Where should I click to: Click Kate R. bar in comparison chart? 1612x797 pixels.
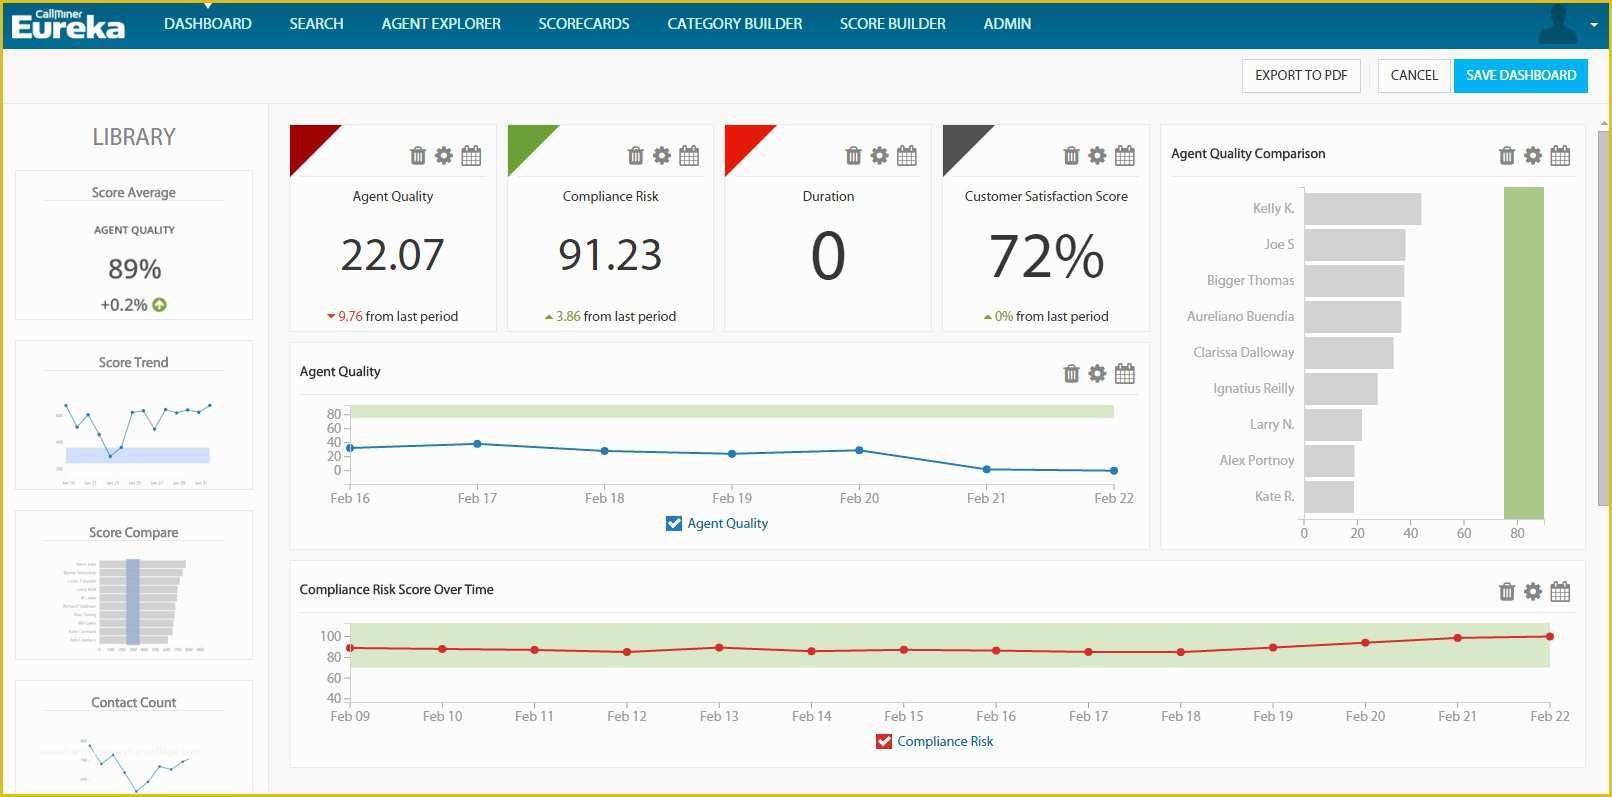1329,497
